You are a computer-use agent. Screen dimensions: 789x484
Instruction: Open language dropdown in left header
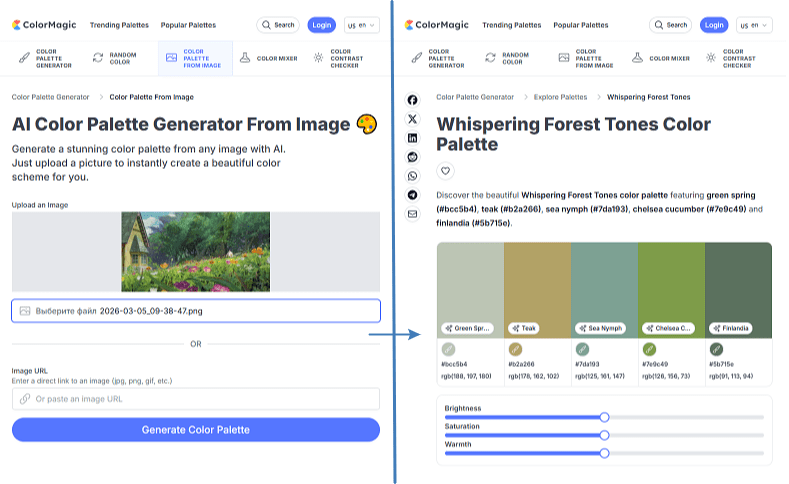(362, 25)
